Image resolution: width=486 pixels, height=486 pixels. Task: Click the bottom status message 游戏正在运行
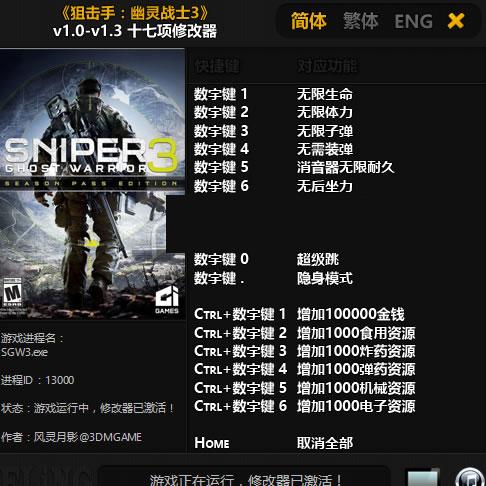pos(245,481)
